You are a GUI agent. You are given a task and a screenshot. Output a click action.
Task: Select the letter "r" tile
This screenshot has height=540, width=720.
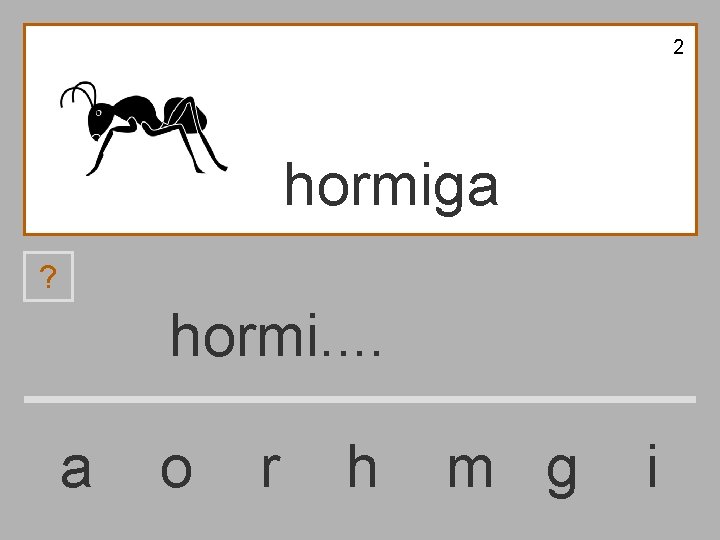pos(271,469)
